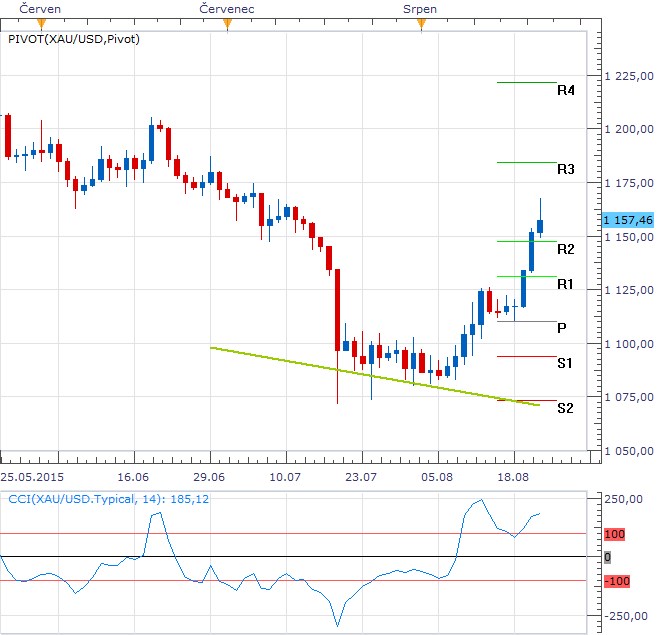Click the P pivot level label

(x=561, y=328)
